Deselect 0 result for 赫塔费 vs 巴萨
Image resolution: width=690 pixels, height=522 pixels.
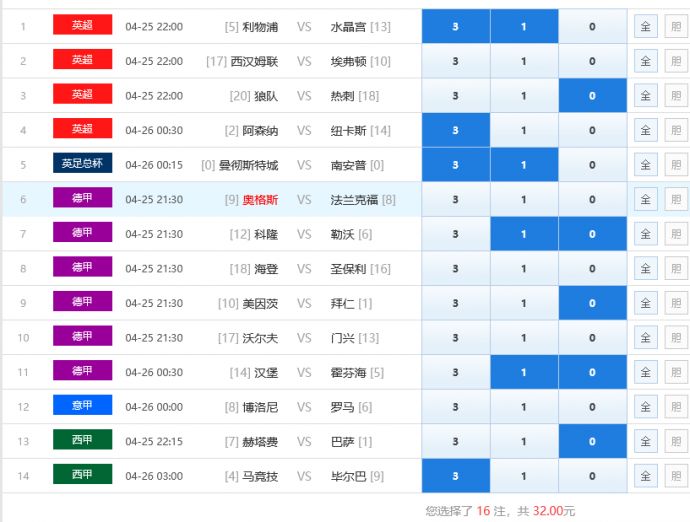pos(592,441)
